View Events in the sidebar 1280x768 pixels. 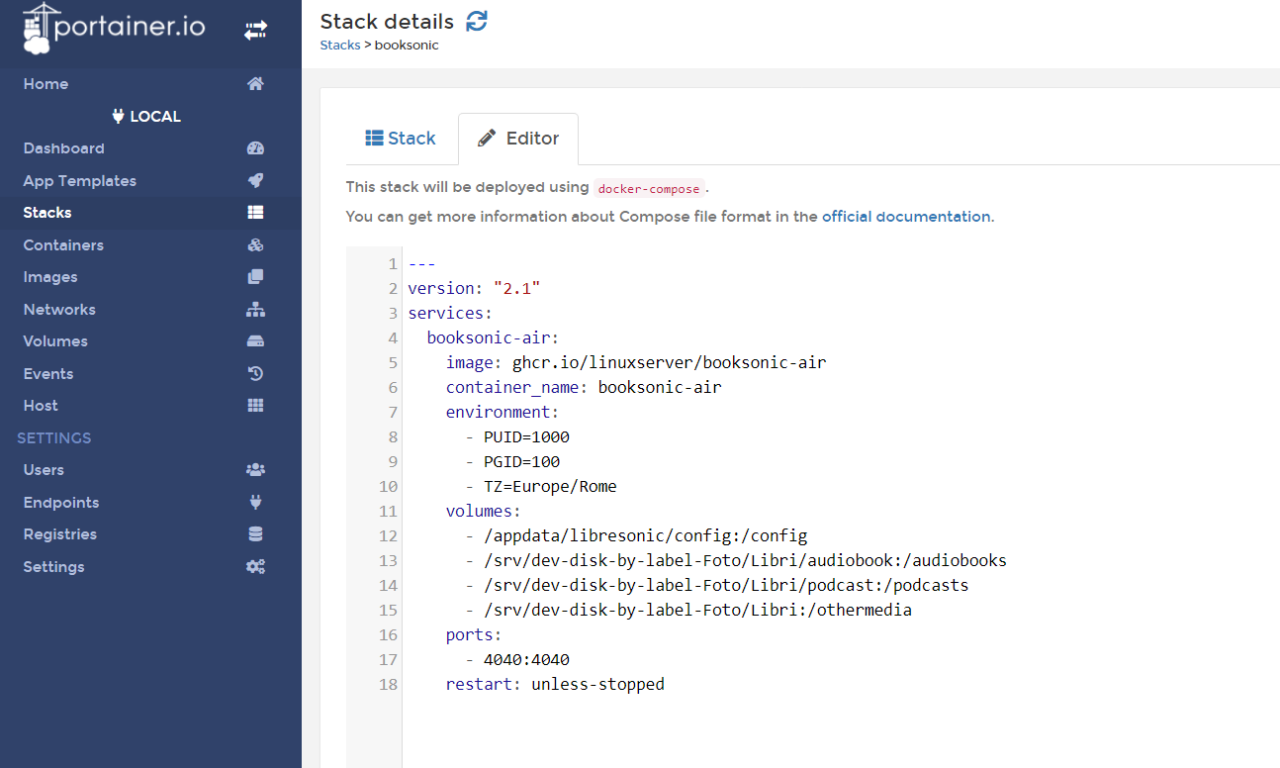tap(48, 373)
